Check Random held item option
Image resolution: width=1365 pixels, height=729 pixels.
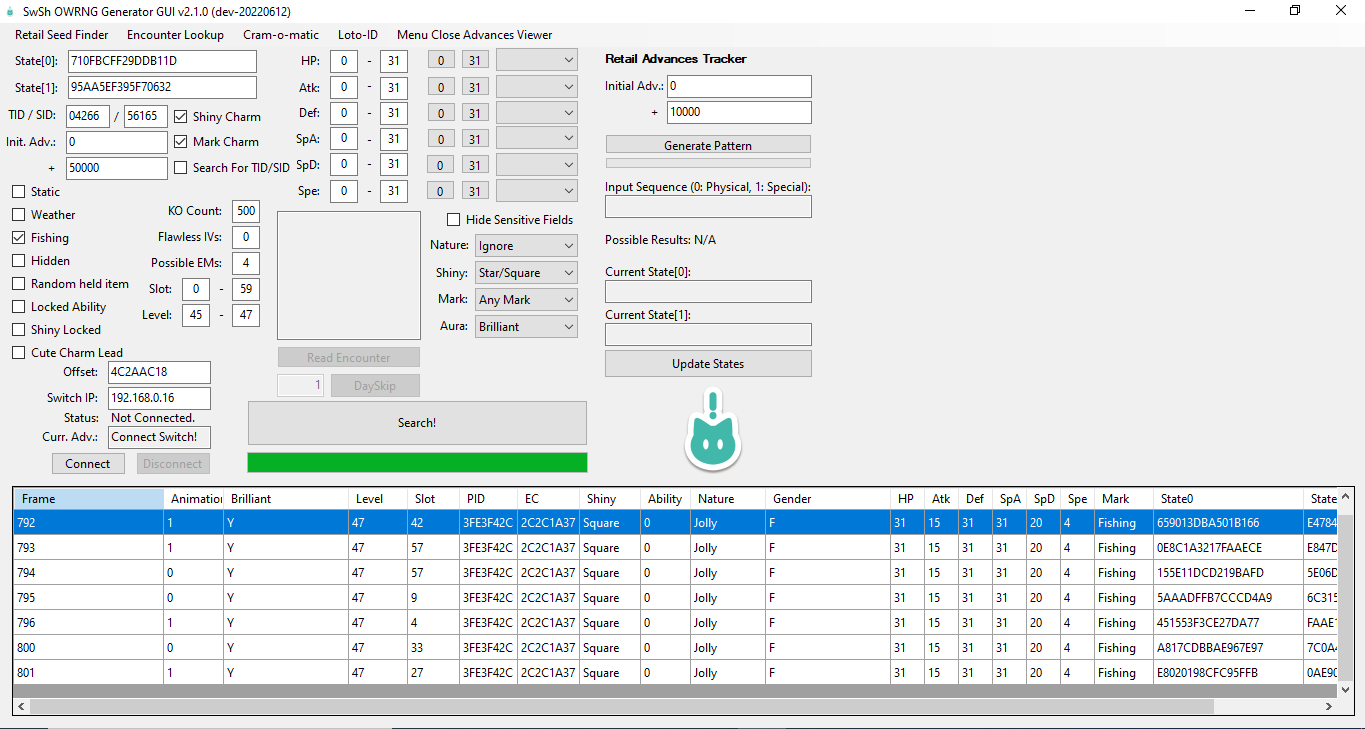(x=19, y=284)
